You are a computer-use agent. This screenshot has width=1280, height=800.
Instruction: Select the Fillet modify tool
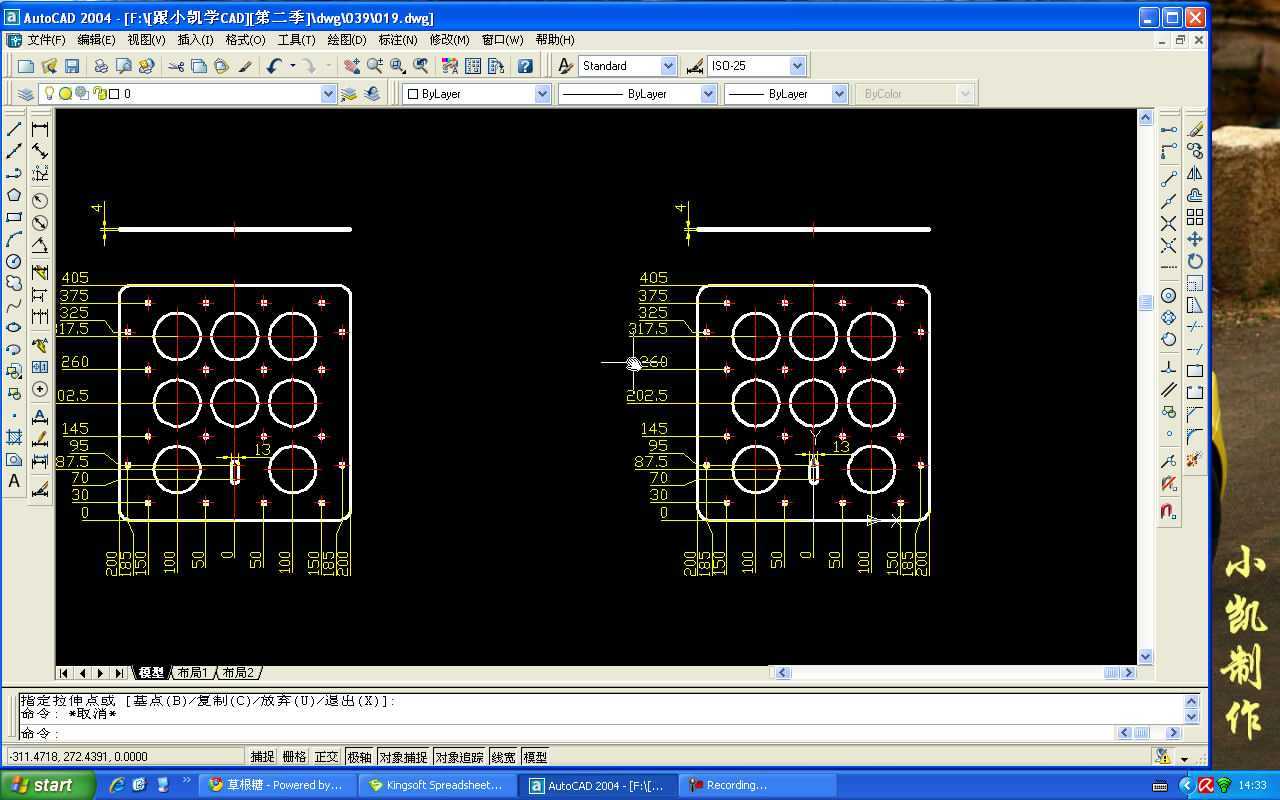coord(1195,437)
